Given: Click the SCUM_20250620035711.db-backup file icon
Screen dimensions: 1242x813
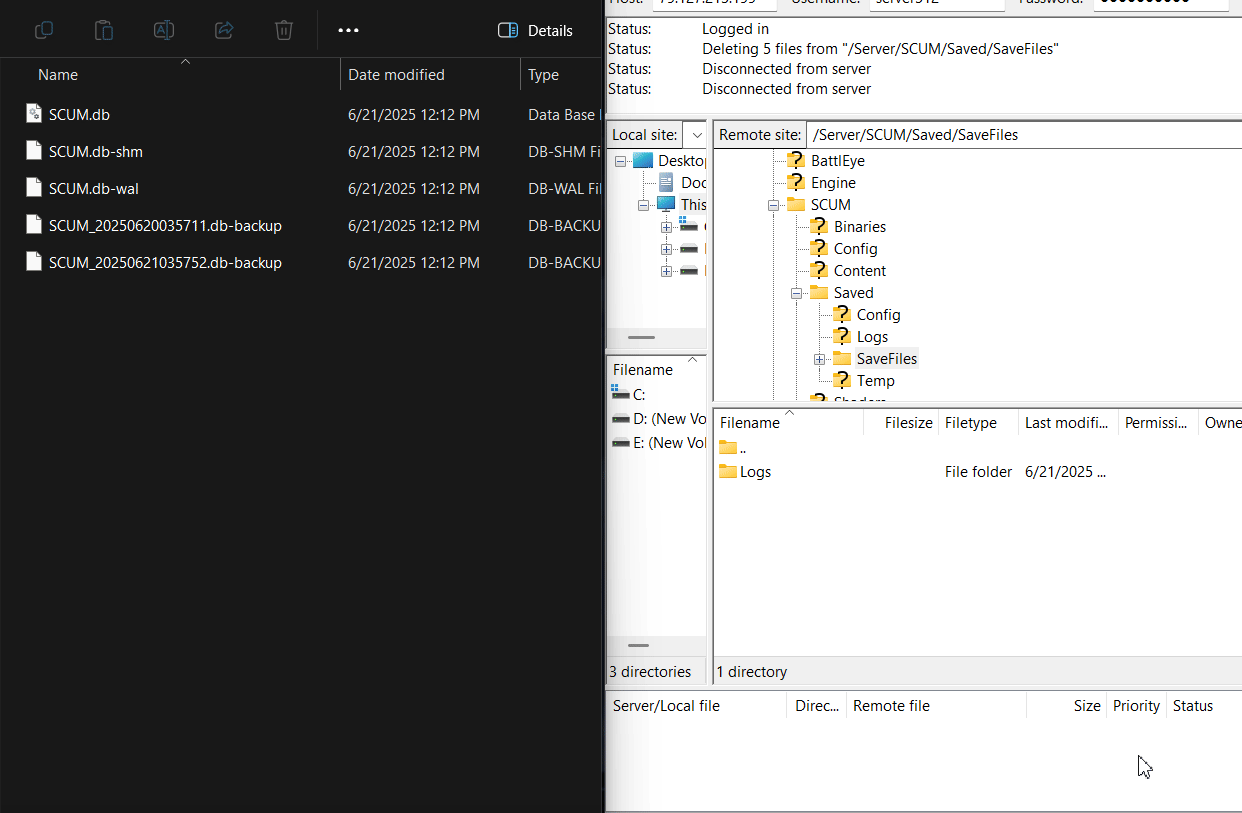Looking at the screenshot, I should tap(34, 225).
